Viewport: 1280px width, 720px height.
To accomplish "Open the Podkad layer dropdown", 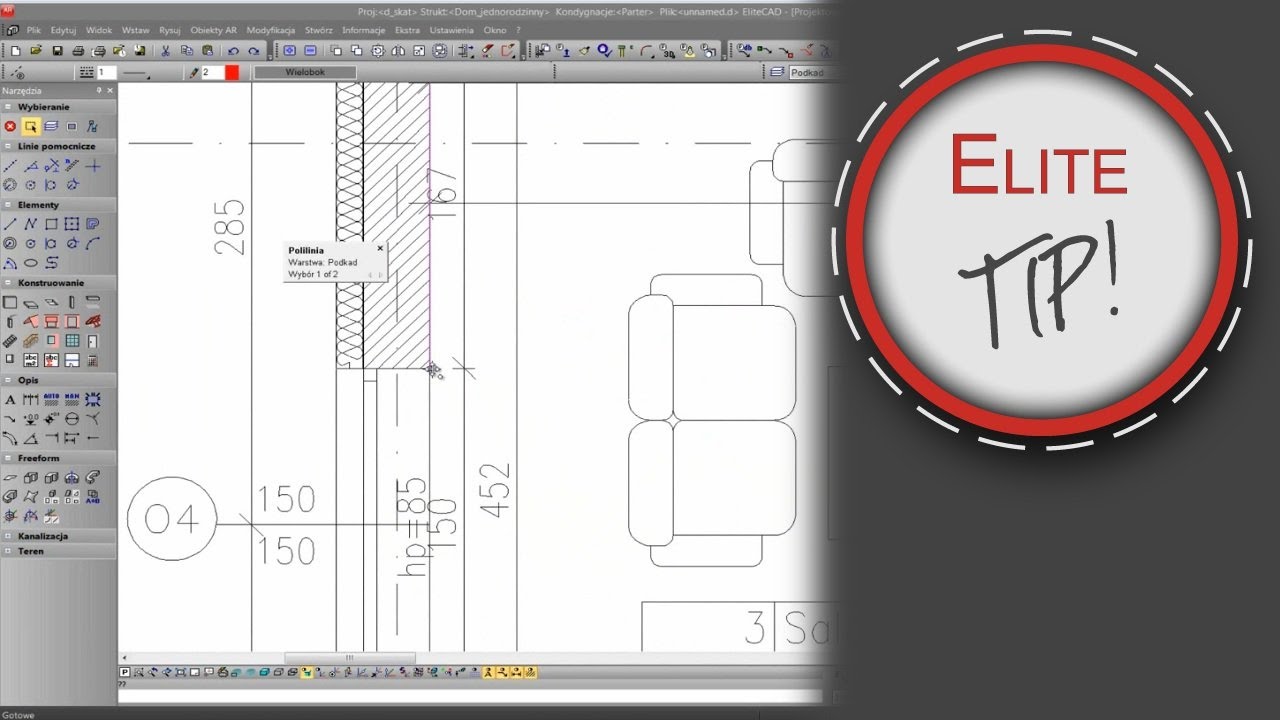I will (x=814, y=73).
